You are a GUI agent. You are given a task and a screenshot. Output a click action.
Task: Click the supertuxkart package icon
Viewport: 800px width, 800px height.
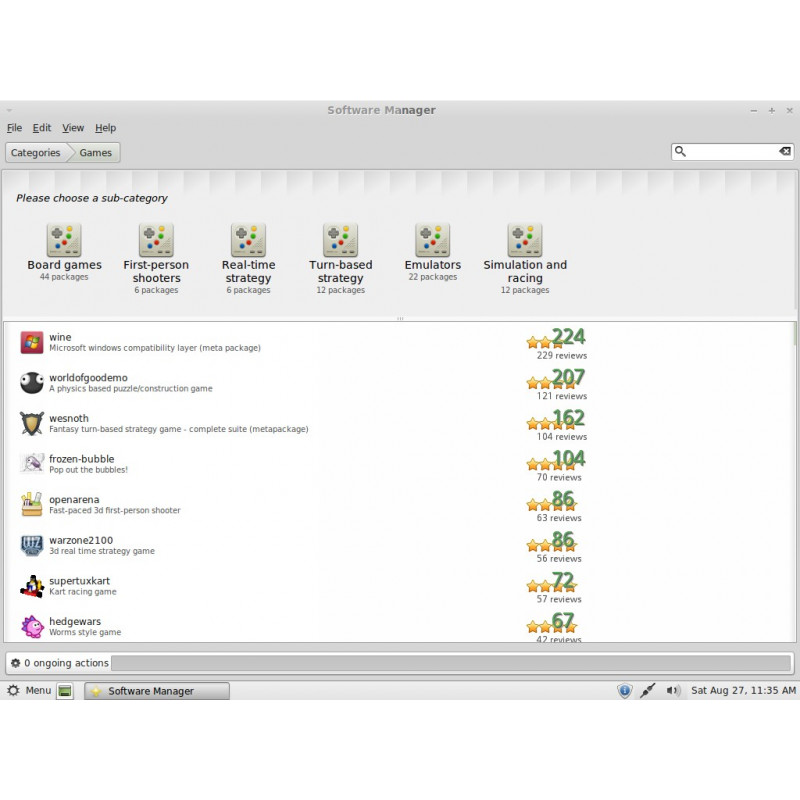pyautogui.click(x=32, y=587)
